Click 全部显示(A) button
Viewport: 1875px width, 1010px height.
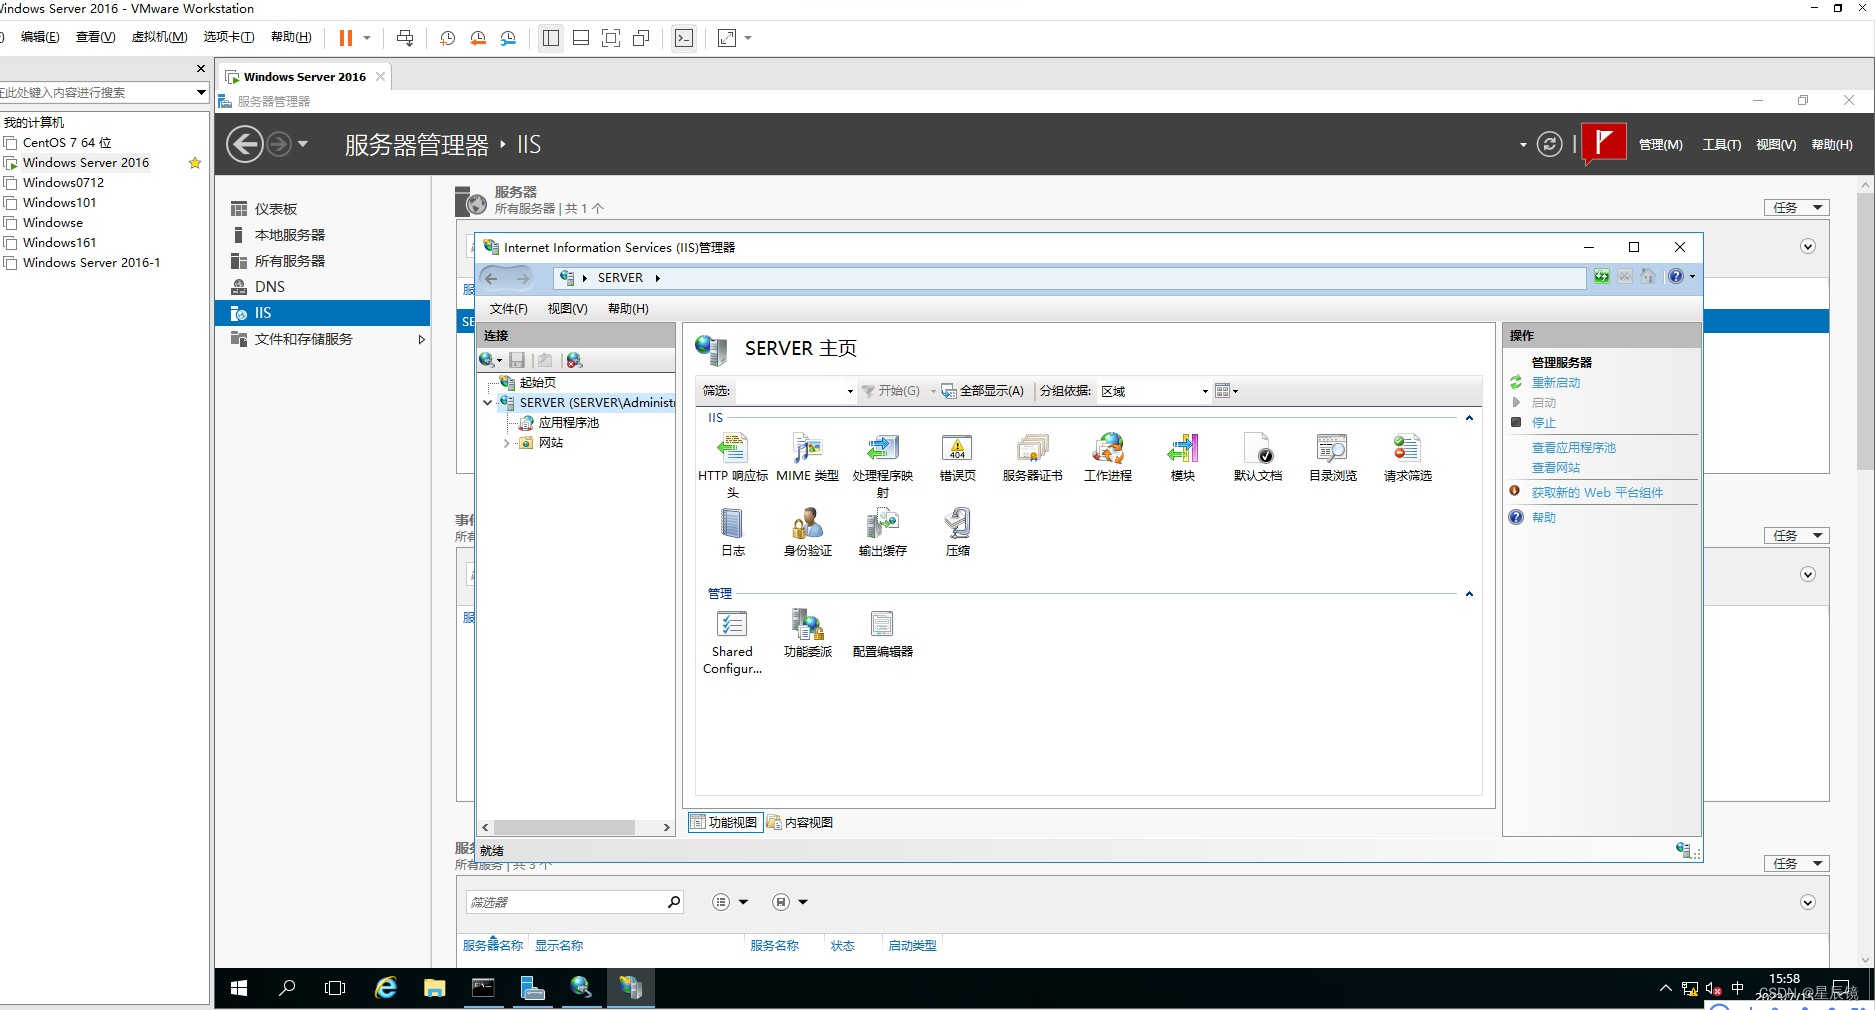[x=982, y=391]
